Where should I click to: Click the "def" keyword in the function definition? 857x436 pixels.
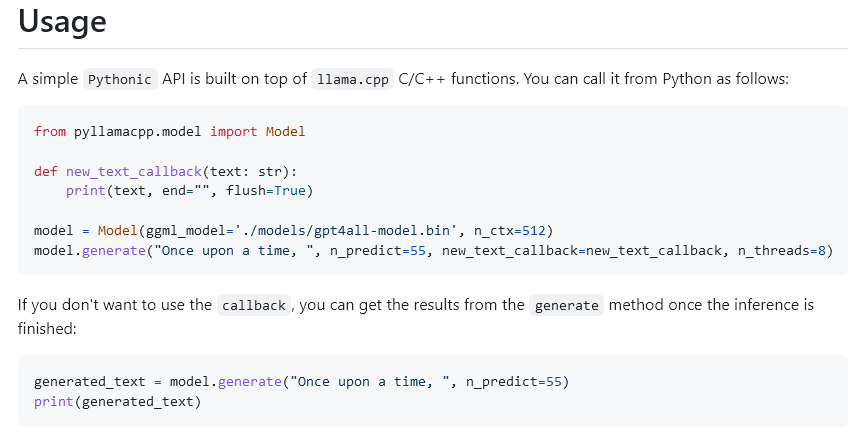[46, 171]
